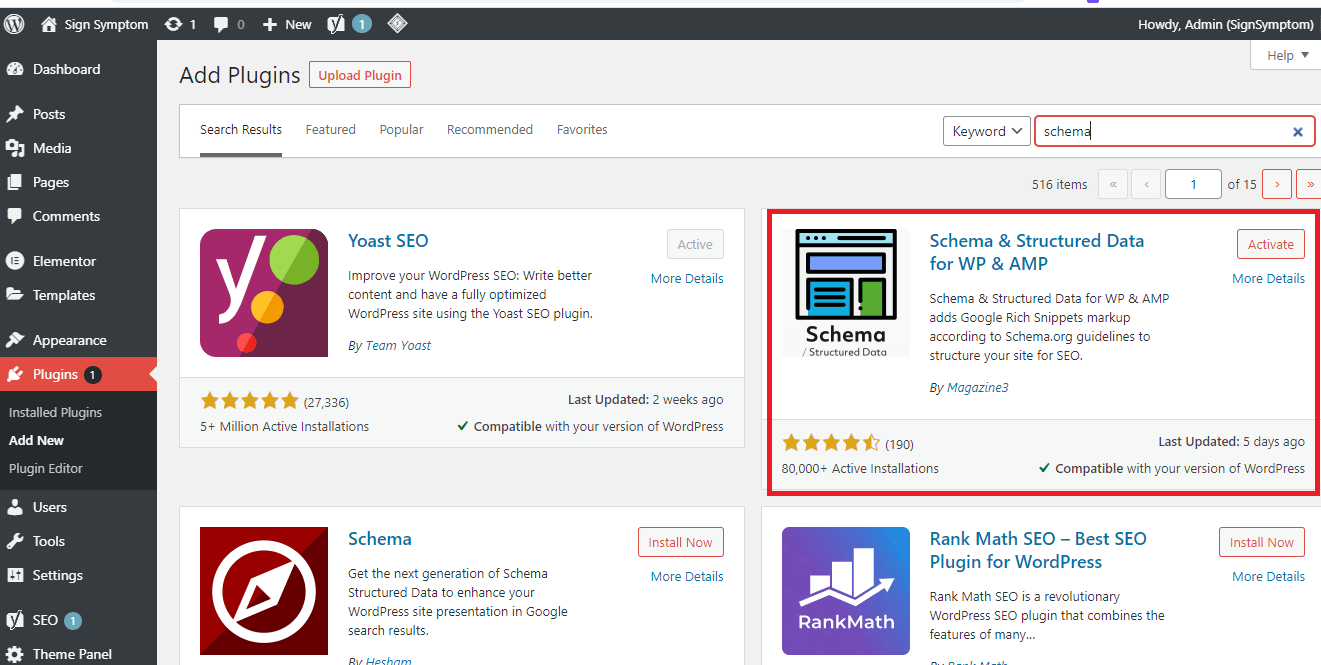1321x665 pixels.
Task: Click the 516 items count text
Action: point(1059,185)
